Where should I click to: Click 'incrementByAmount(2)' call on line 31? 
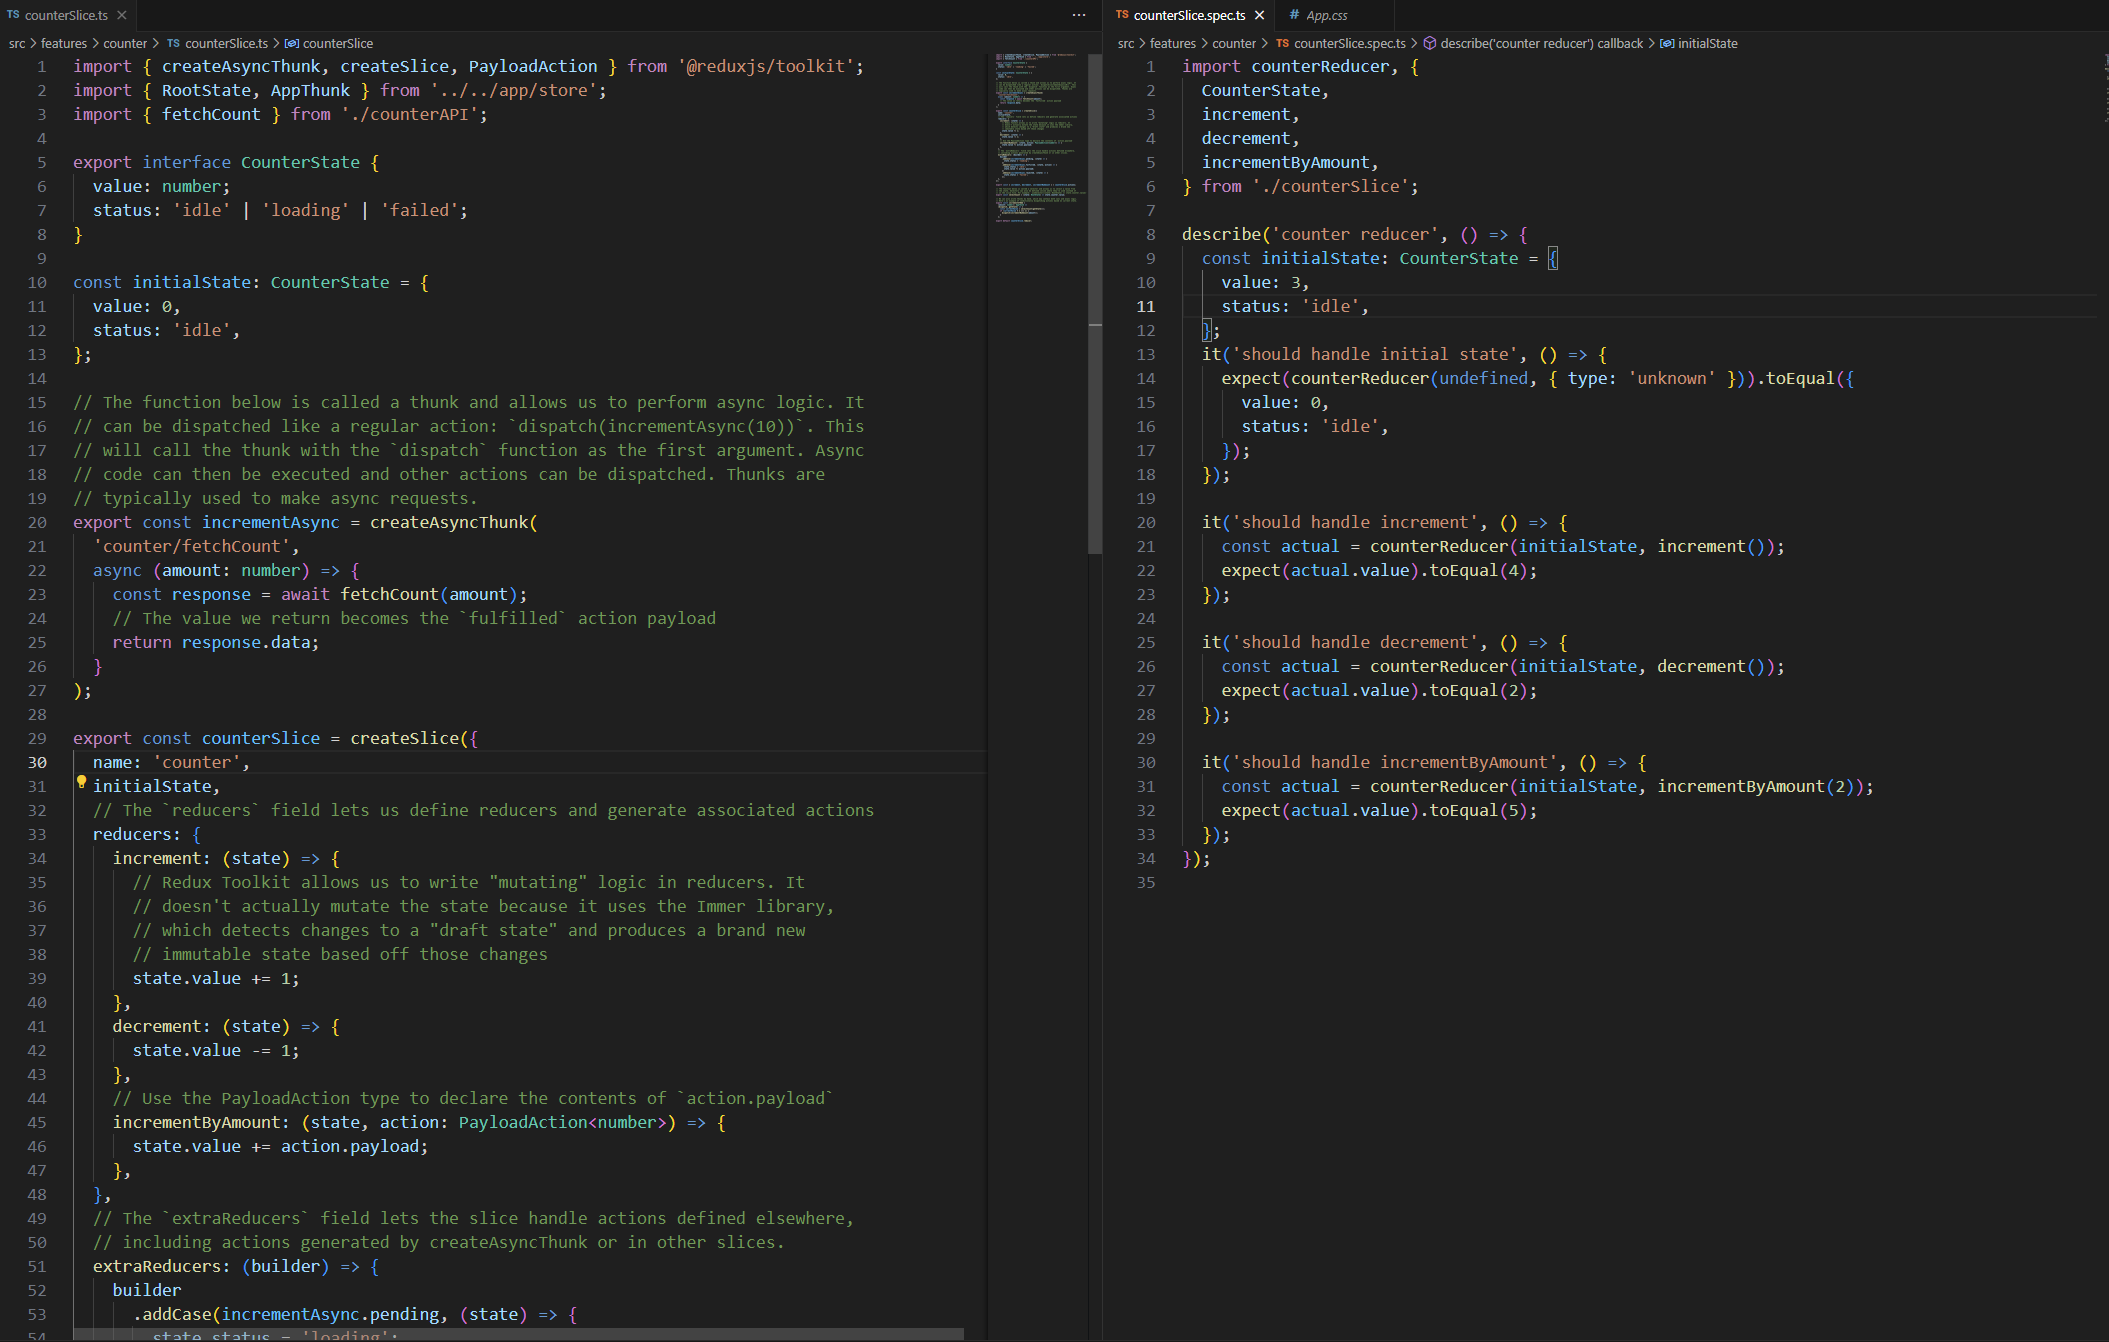tap(1756, 786)
